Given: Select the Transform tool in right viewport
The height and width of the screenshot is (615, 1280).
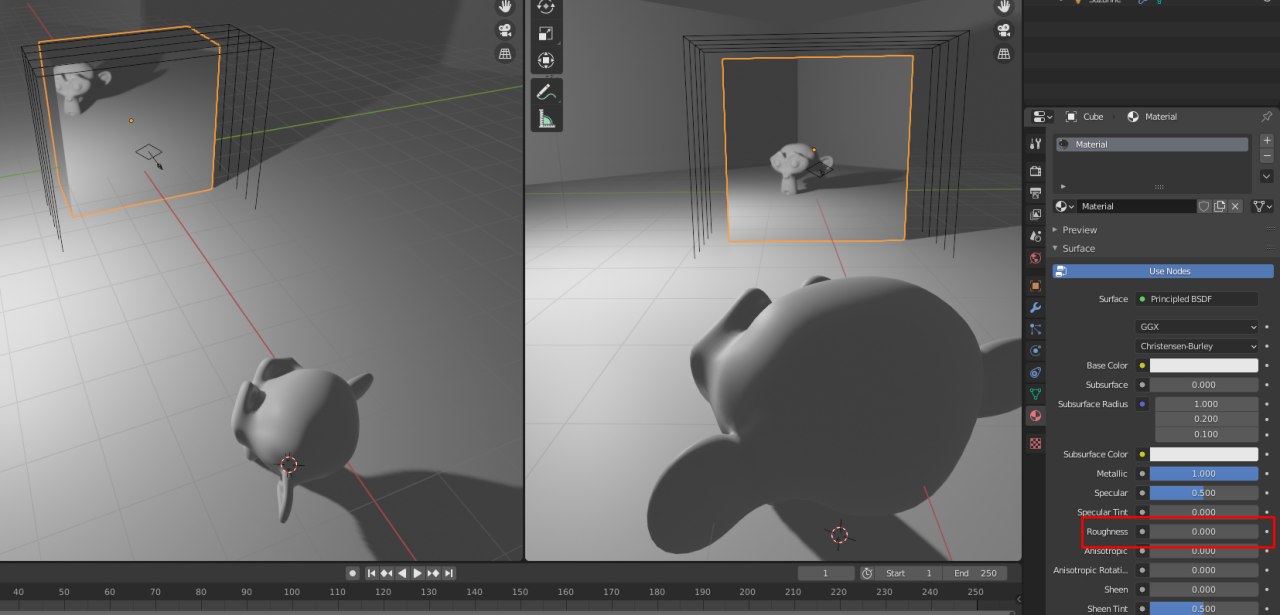Looking at the screenshot, I should point(546,59).
